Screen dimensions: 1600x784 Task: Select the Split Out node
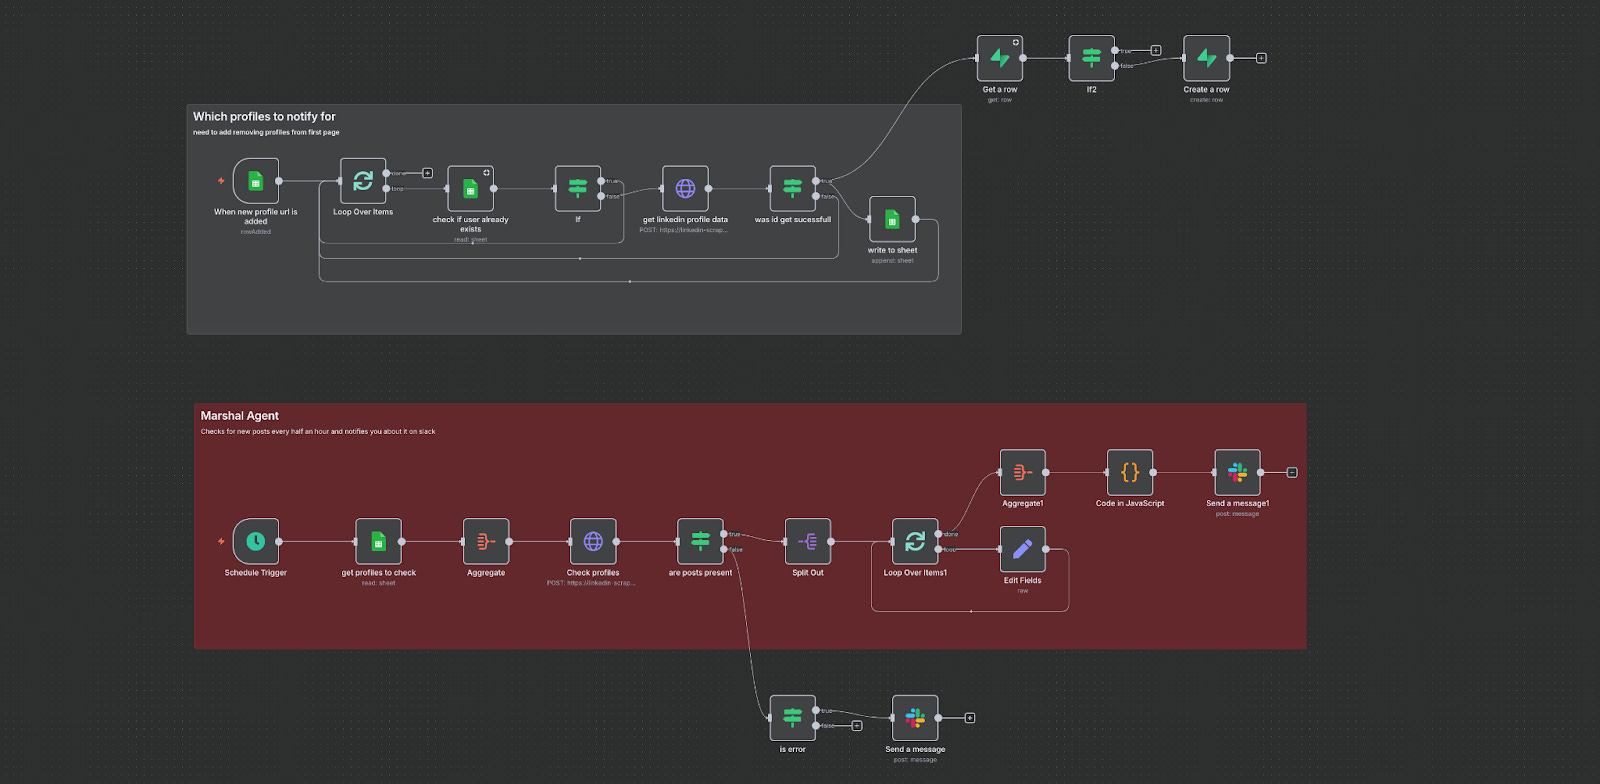click(808, 542)
